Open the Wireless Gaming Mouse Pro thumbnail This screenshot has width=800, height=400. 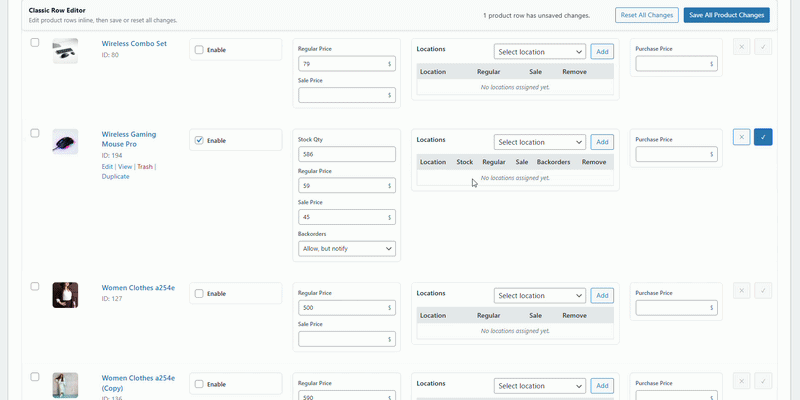[x=65, y=141]
